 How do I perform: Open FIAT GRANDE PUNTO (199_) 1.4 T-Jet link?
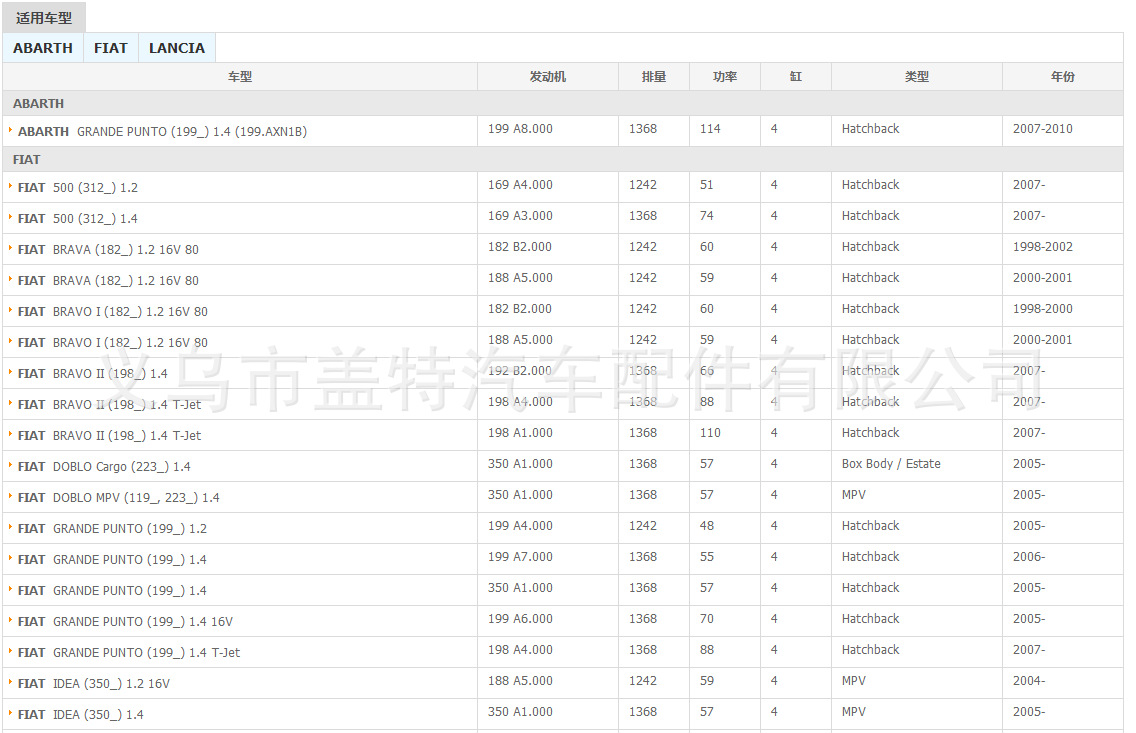point(129,653)
